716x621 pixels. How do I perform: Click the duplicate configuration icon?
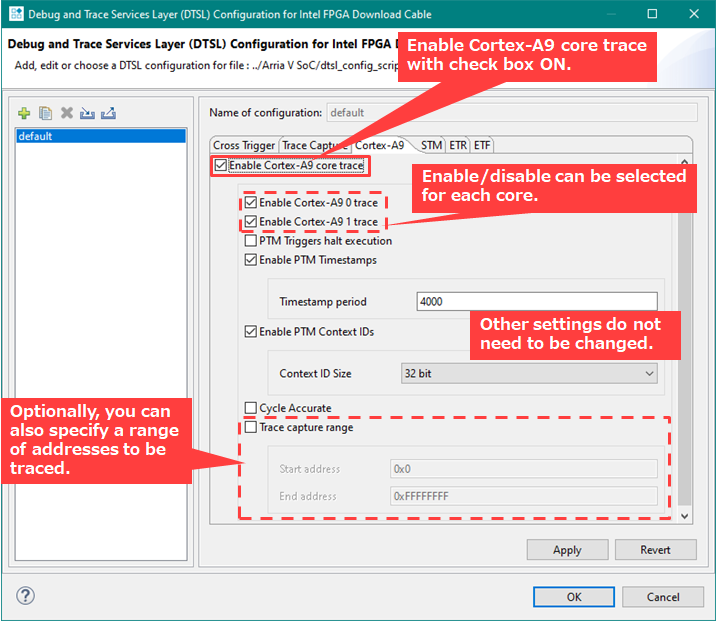[x=45, y=114]
